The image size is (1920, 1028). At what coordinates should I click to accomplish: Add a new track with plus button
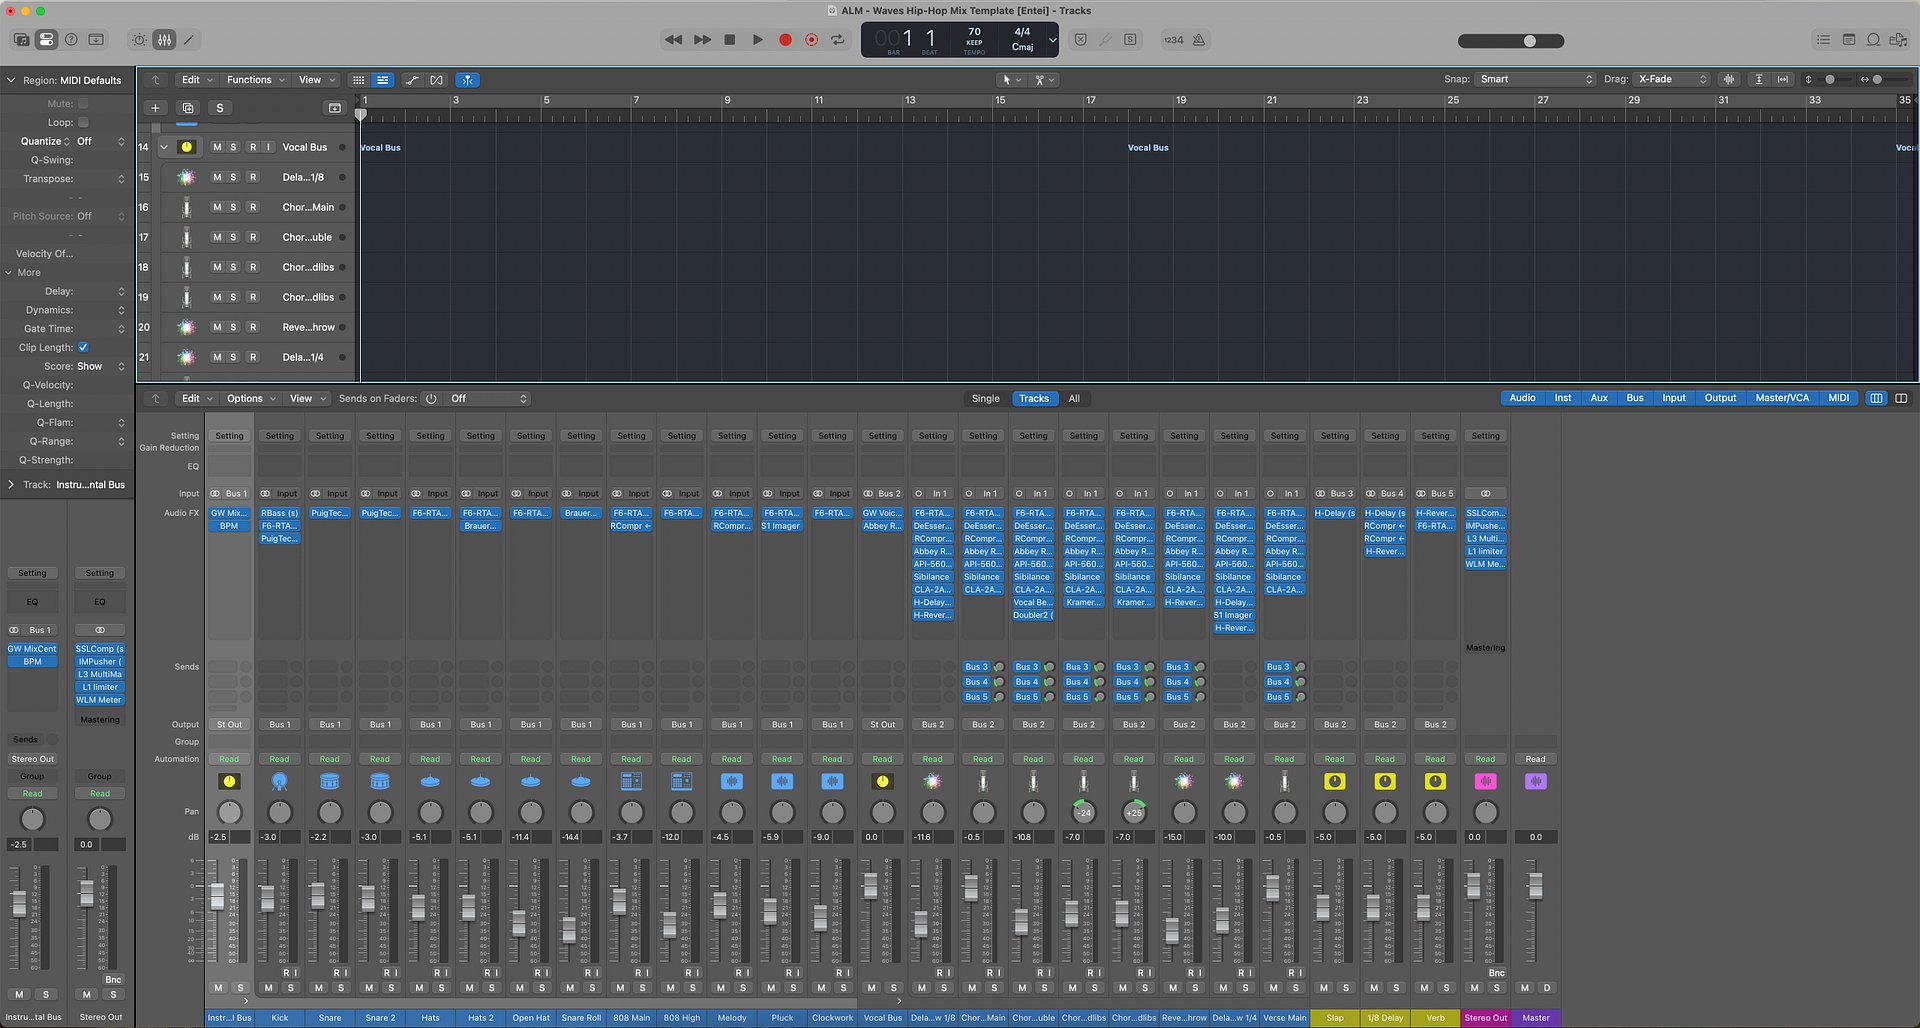(155, 108)
